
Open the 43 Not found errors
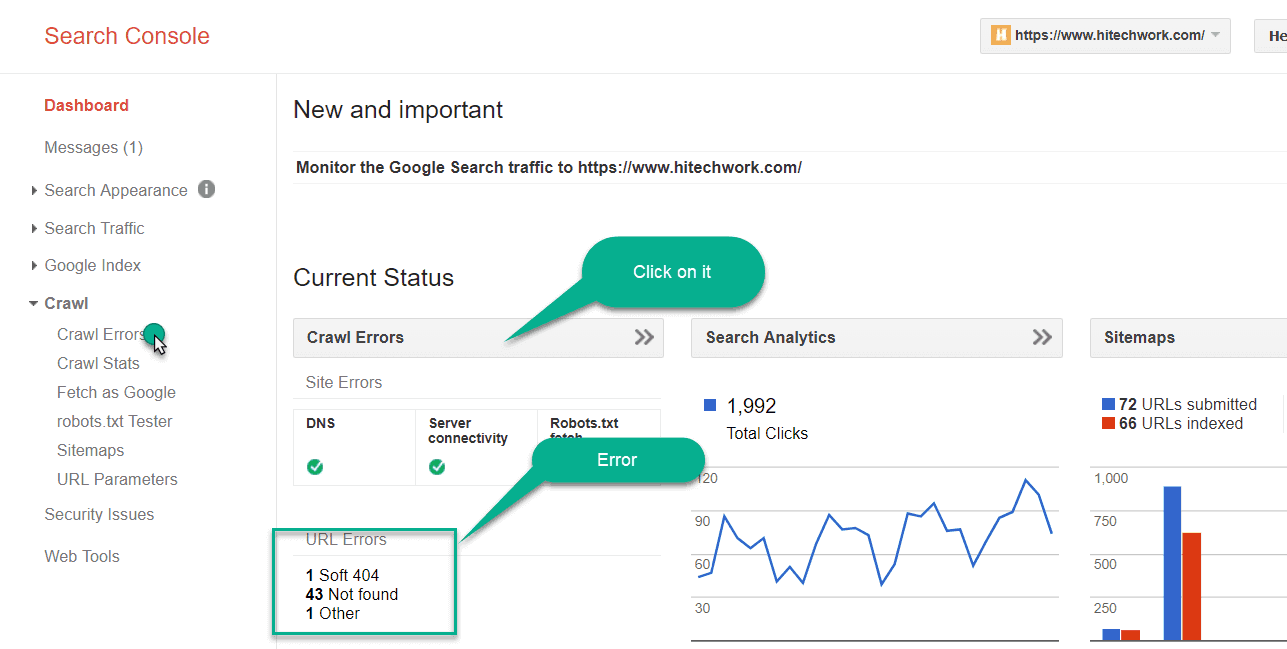352,594
